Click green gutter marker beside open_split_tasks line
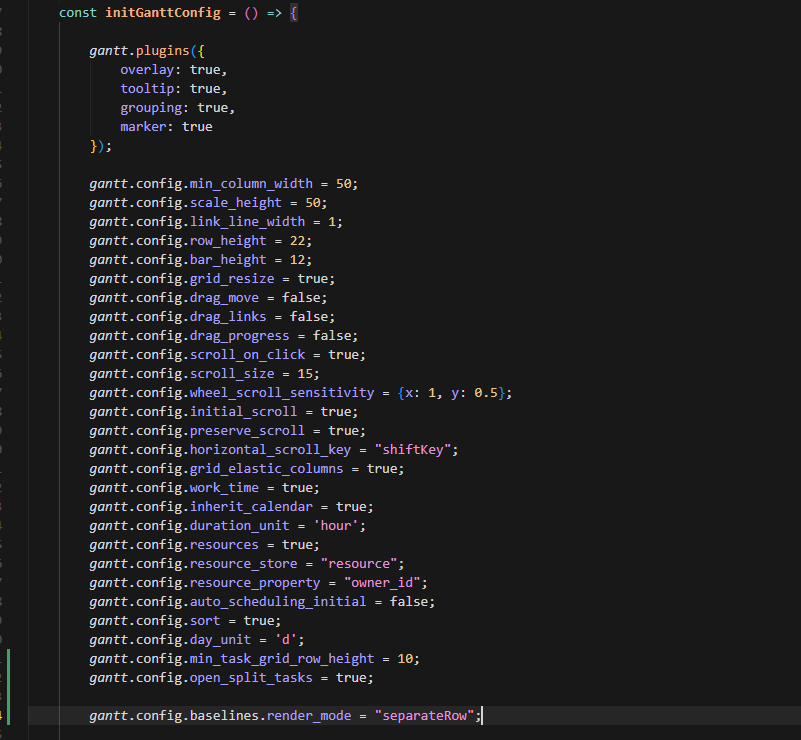 coord(8,678)
